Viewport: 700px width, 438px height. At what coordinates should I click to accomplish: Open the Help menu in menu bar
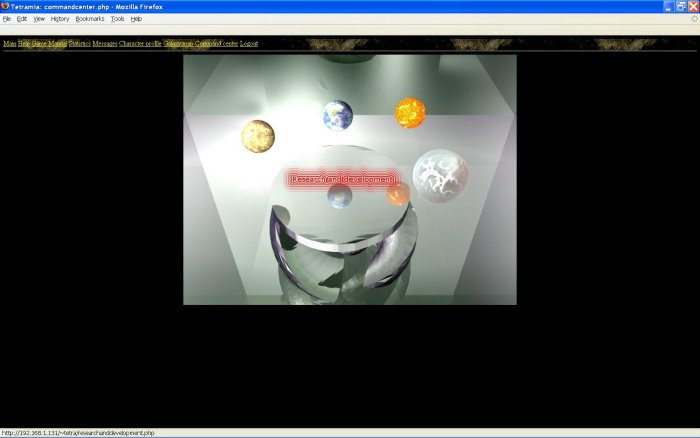point(136,19)
